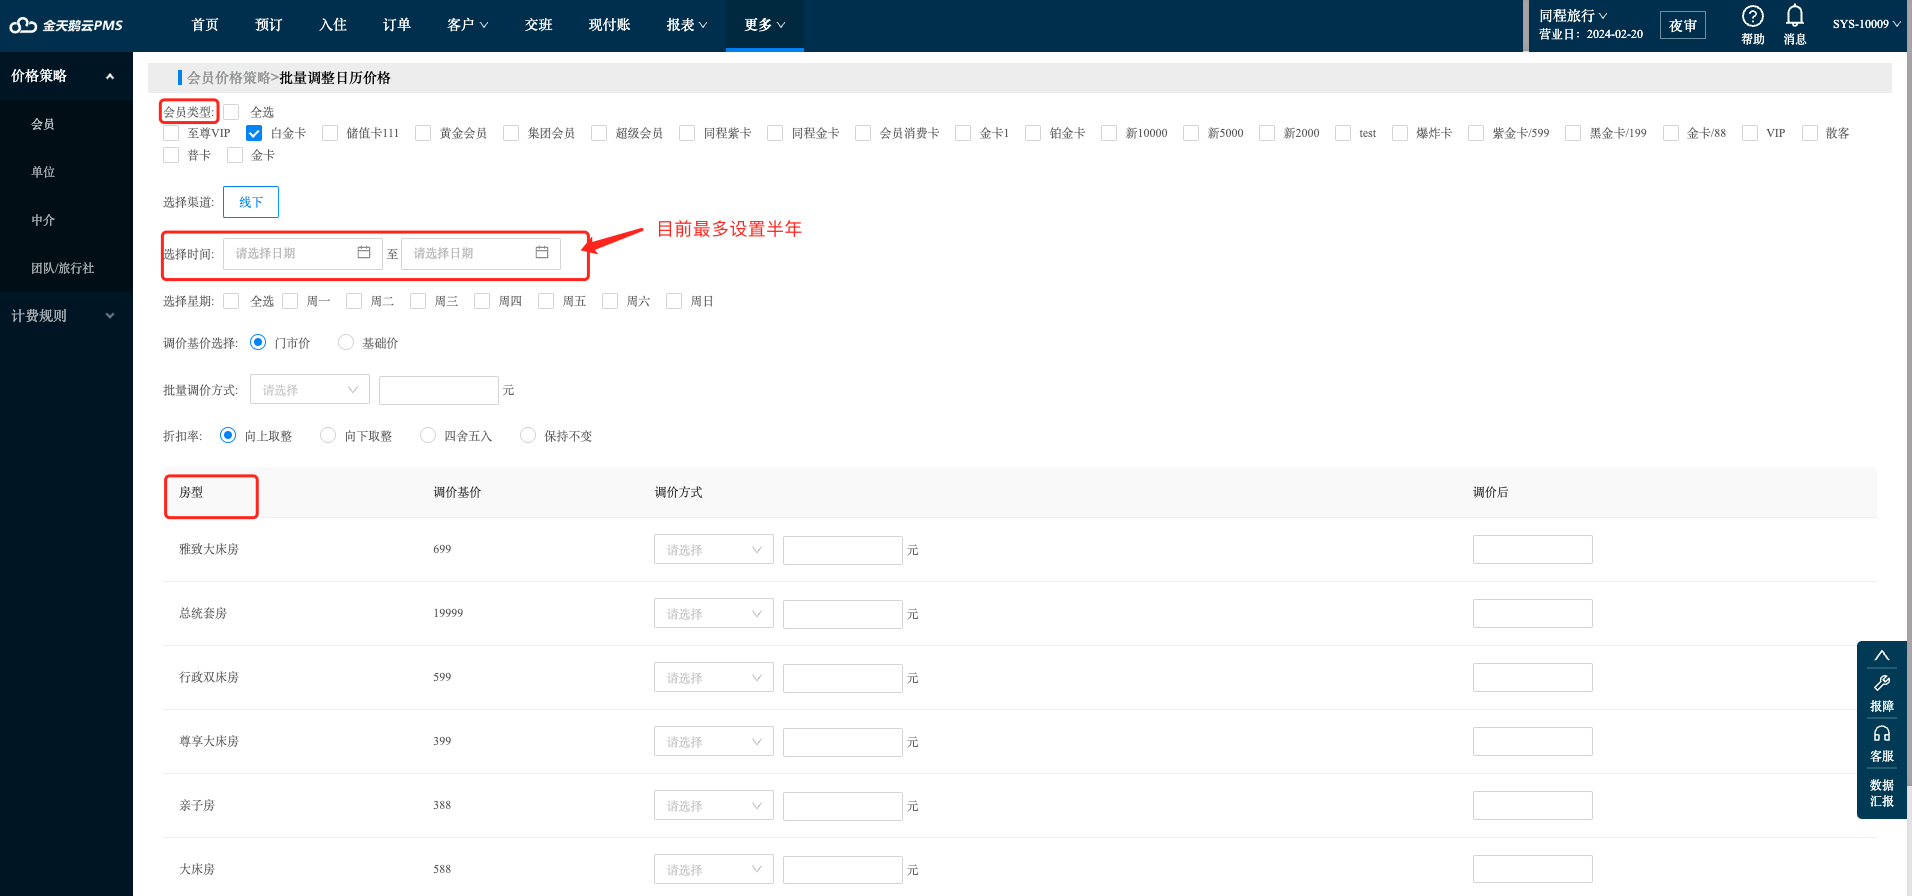Open the end date calendar icon

542,253
